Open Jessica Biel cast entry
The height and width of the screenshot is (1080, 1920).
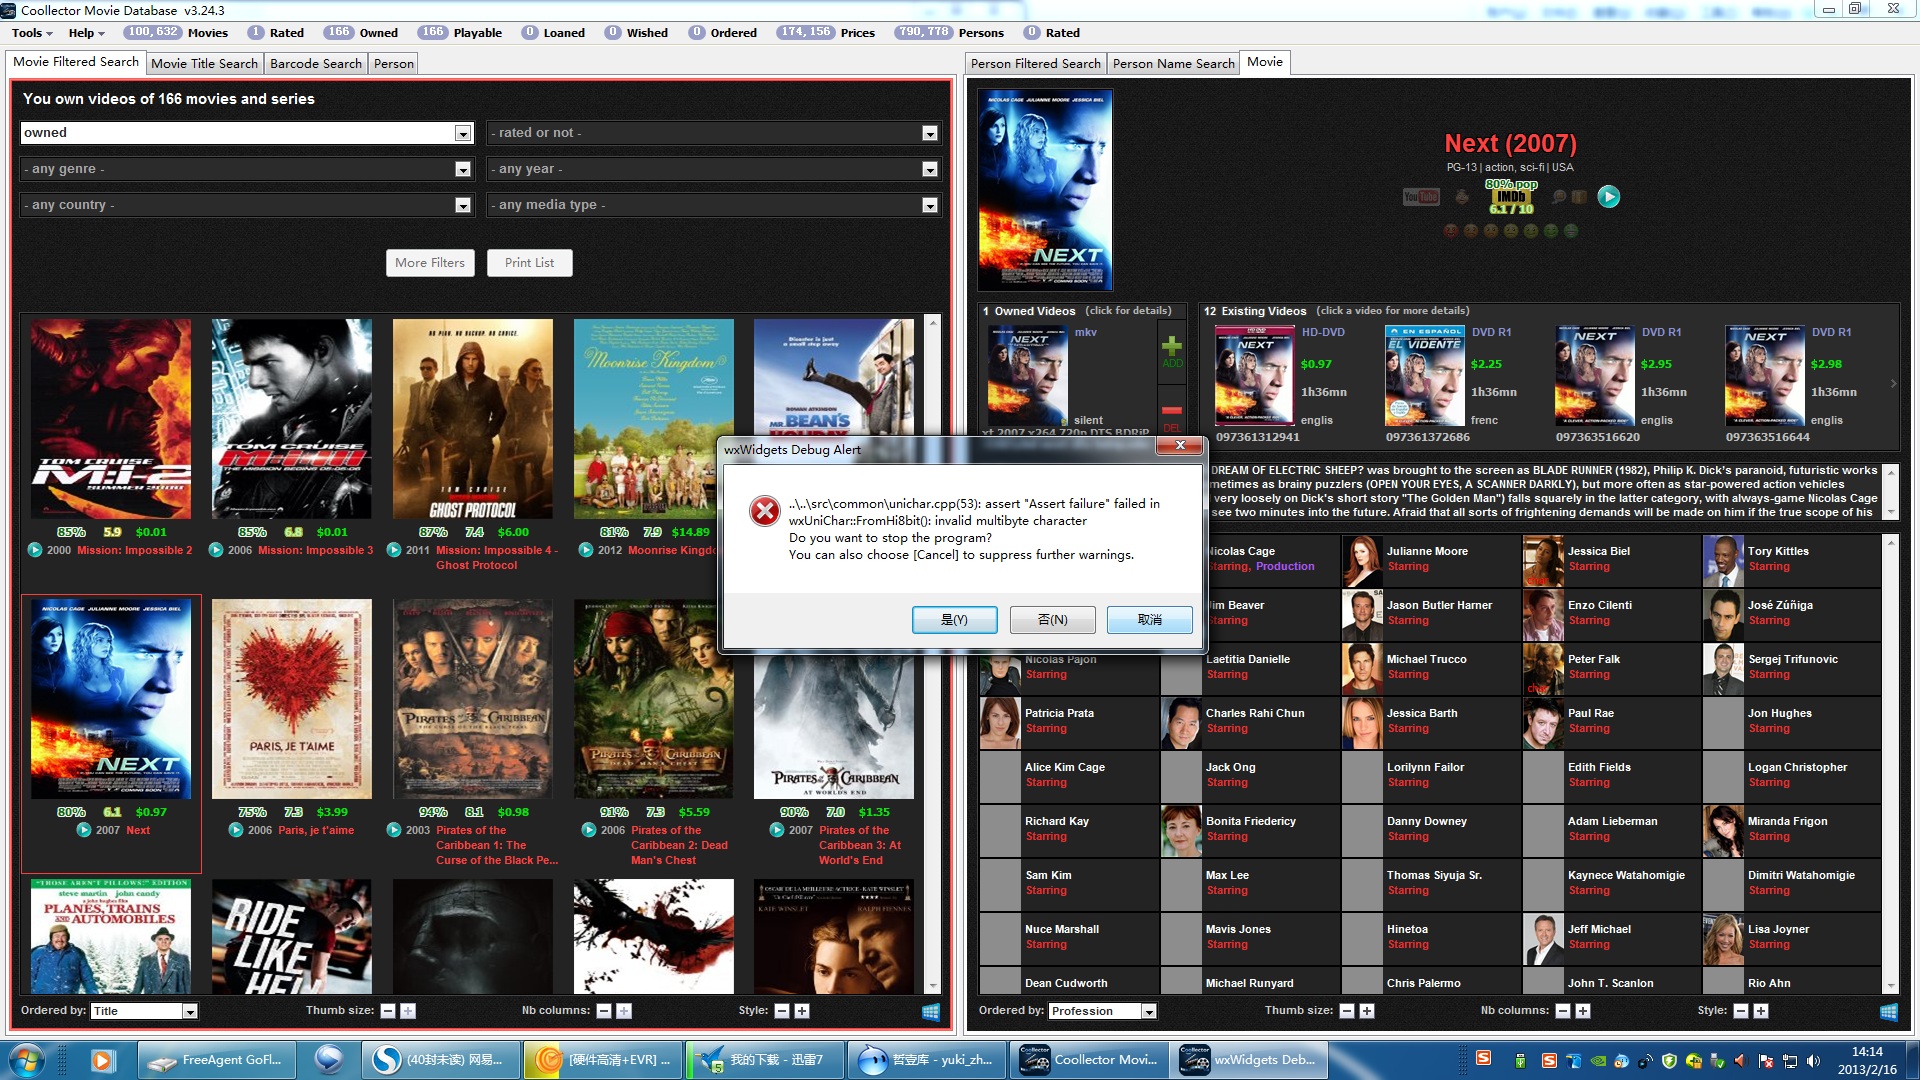pyautogui.click(x=1611, y=560)
